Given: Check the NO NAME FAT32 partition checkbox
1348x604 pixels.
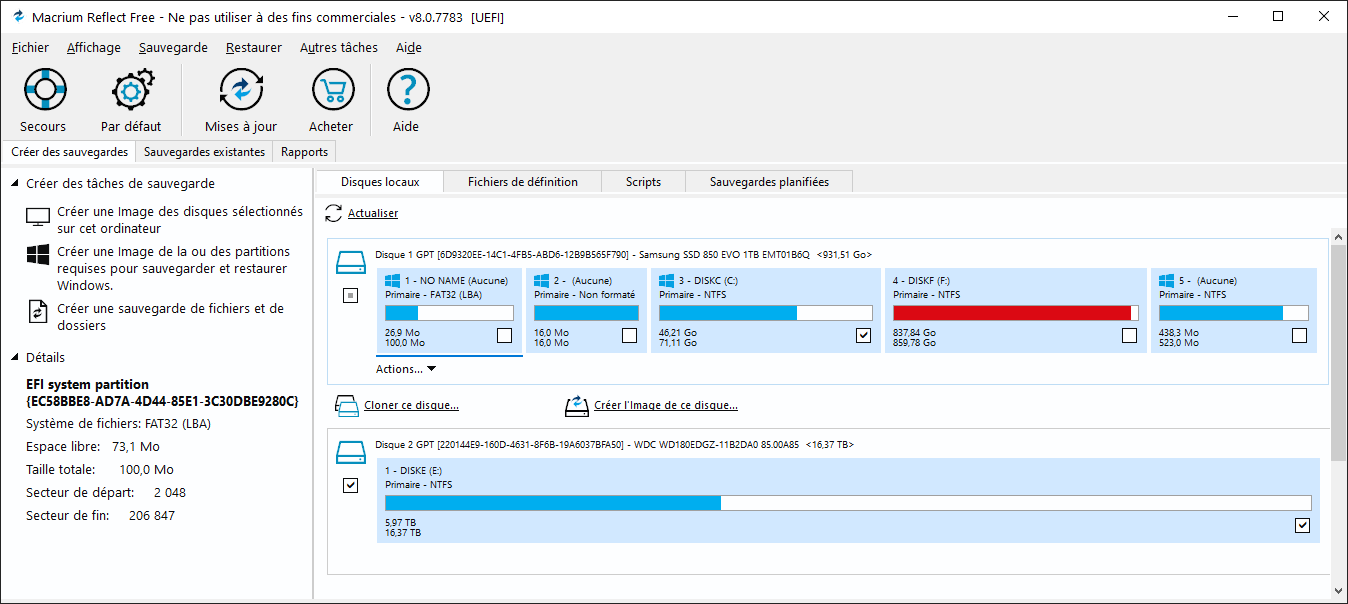Looking at the screenshot, I should [505, 336].
